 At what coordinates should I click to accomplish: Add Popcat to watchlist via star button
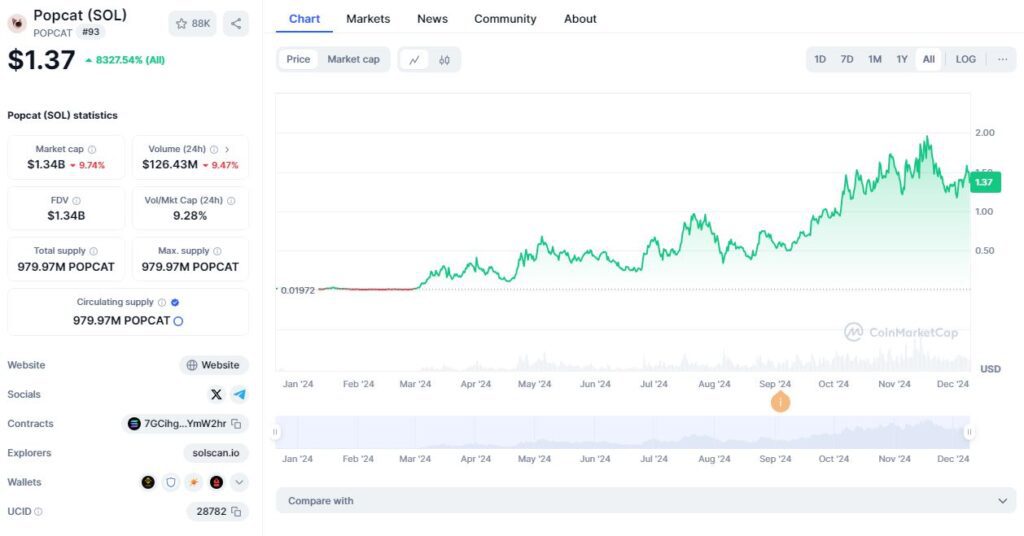193,24
